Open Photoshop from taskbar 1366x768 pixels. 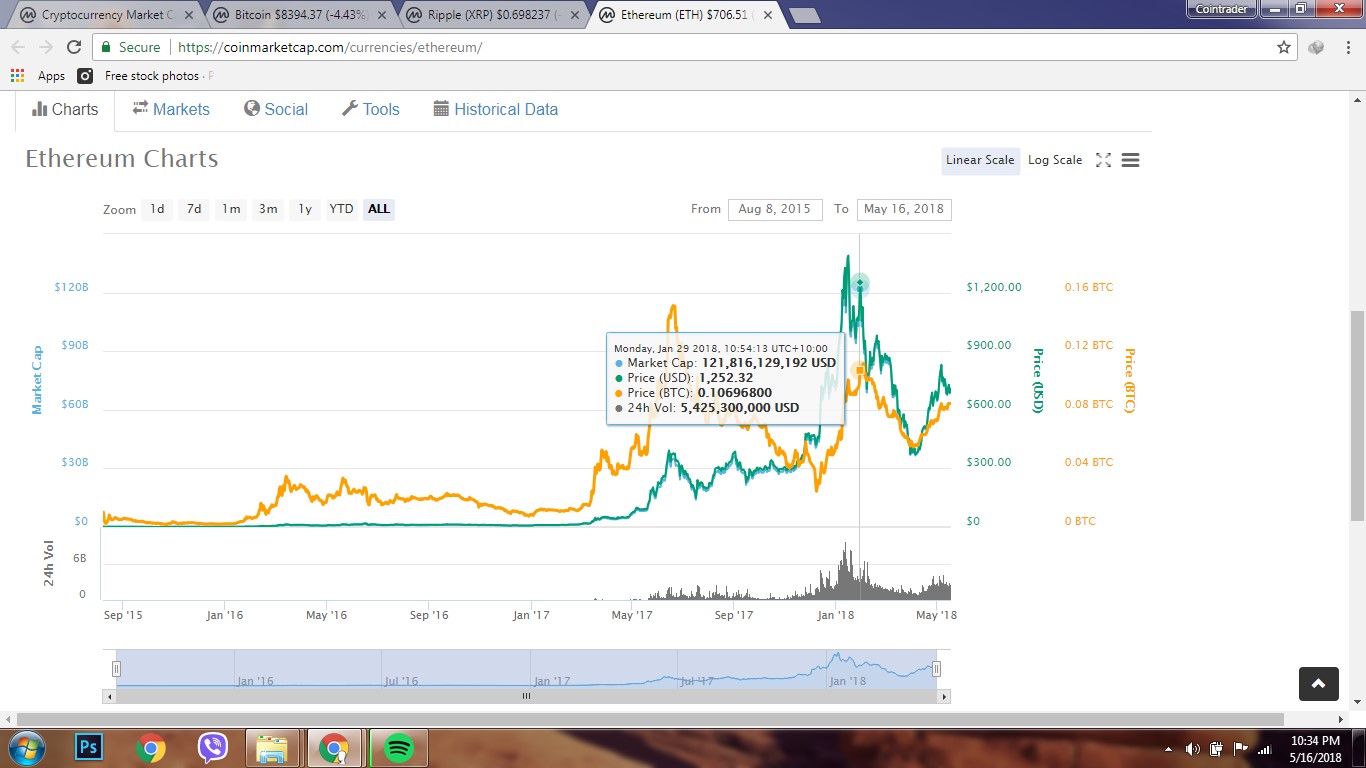[x=89, y=748]
